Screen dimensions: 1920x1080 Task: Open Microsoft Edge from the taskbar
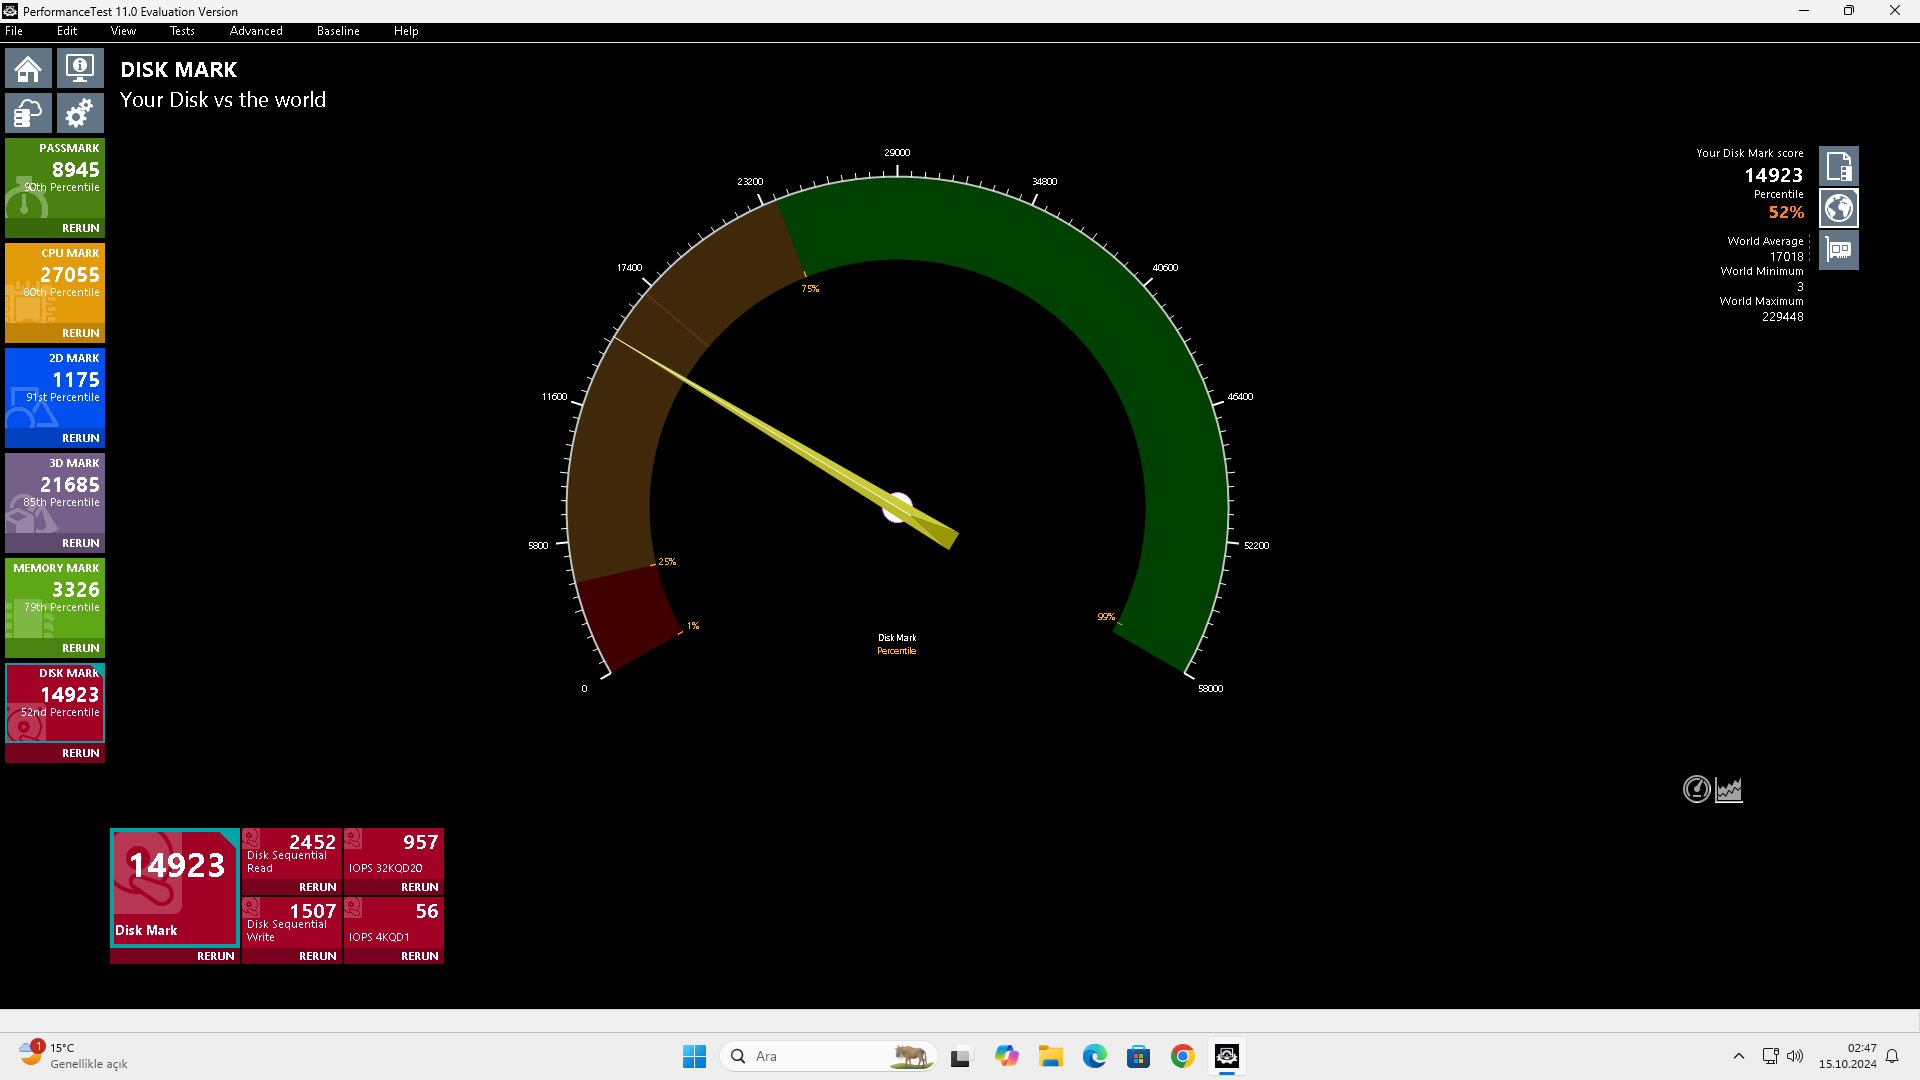pyautogui.click(x=1094, y=1056)
